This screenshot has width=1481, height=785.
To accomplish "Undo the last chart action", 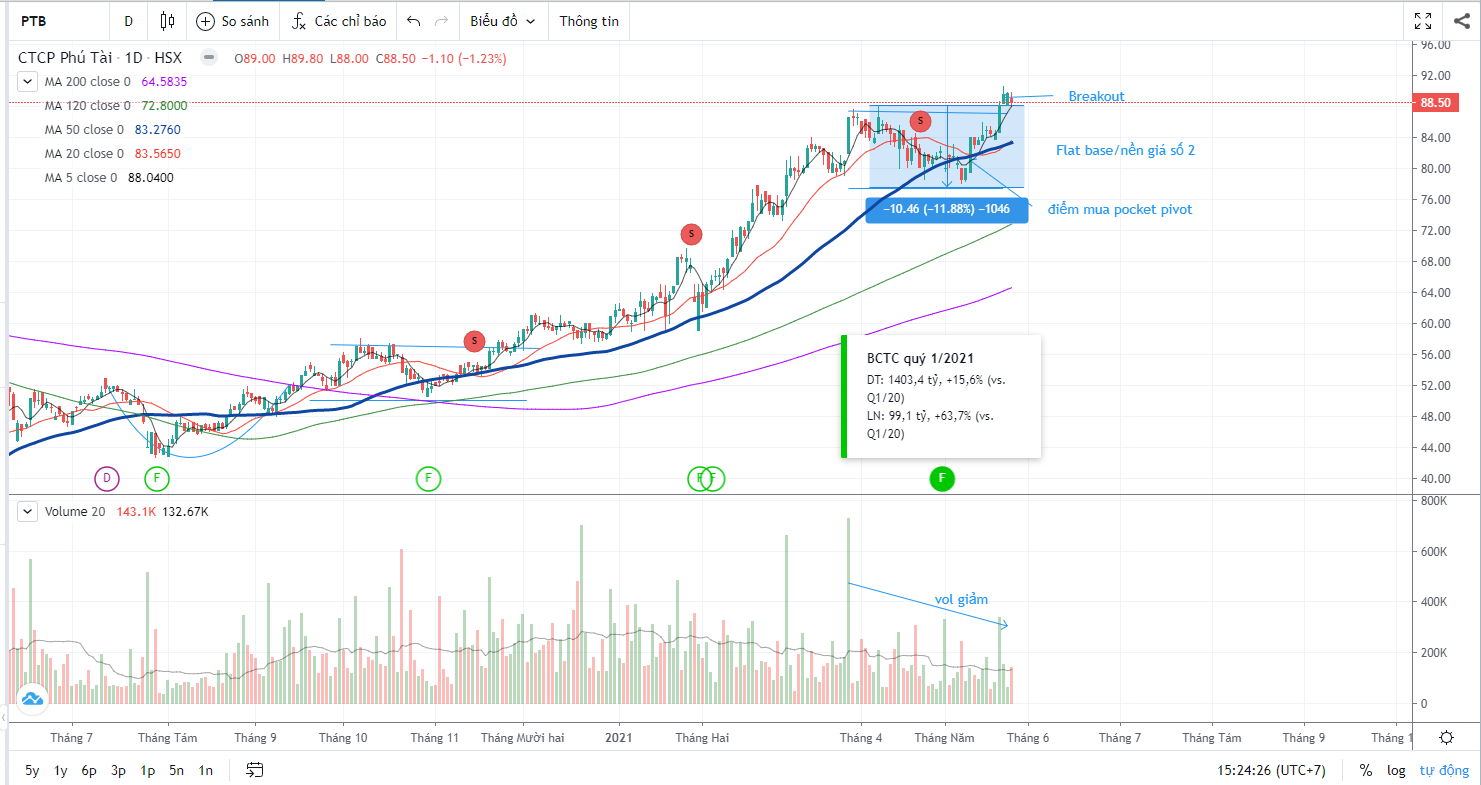I will coord(414,21).
